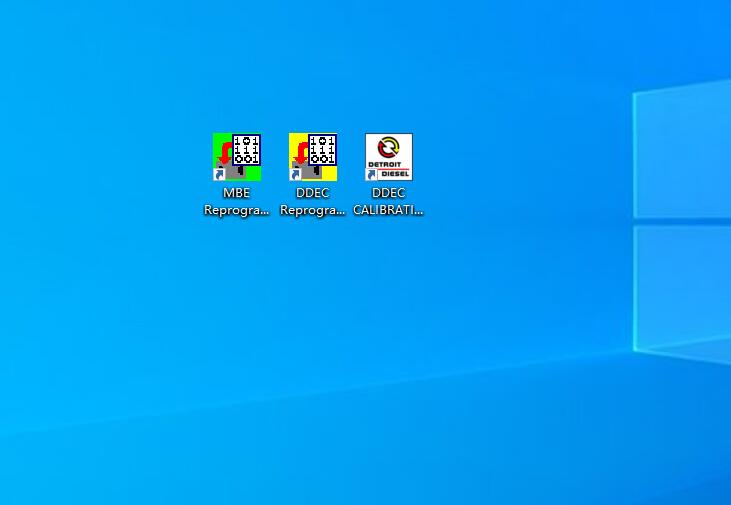The height and width of the screenshot is (505, 731).
Task: Select the MBE Reprogramming shortcut icon
Action: tap(236, 157)
